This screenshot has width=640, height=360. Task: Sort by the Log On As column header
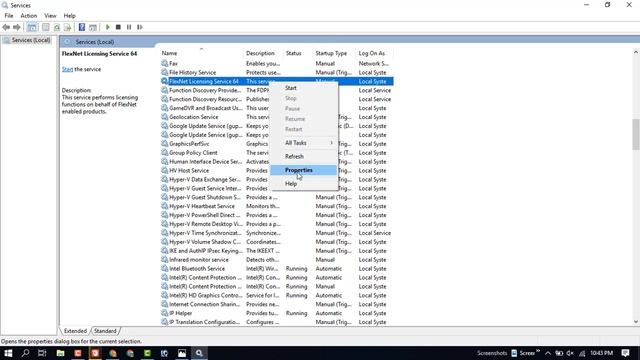tap(375, 53)
